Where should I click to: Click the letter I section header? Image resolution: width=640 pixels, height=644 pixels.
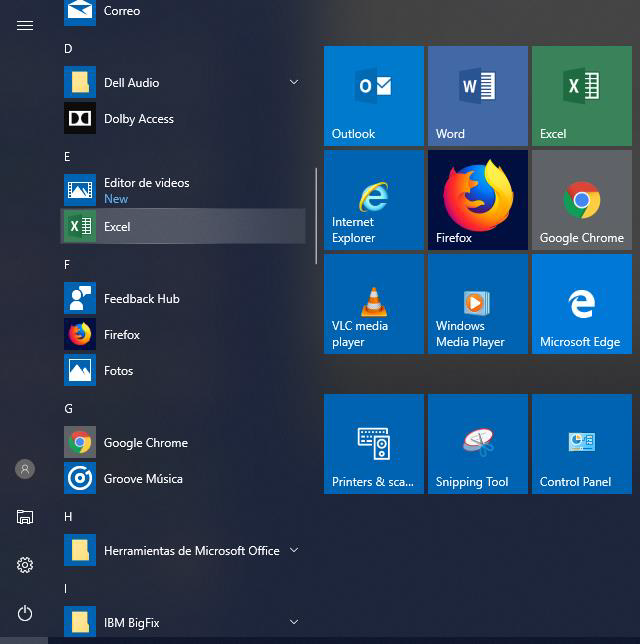66,589
